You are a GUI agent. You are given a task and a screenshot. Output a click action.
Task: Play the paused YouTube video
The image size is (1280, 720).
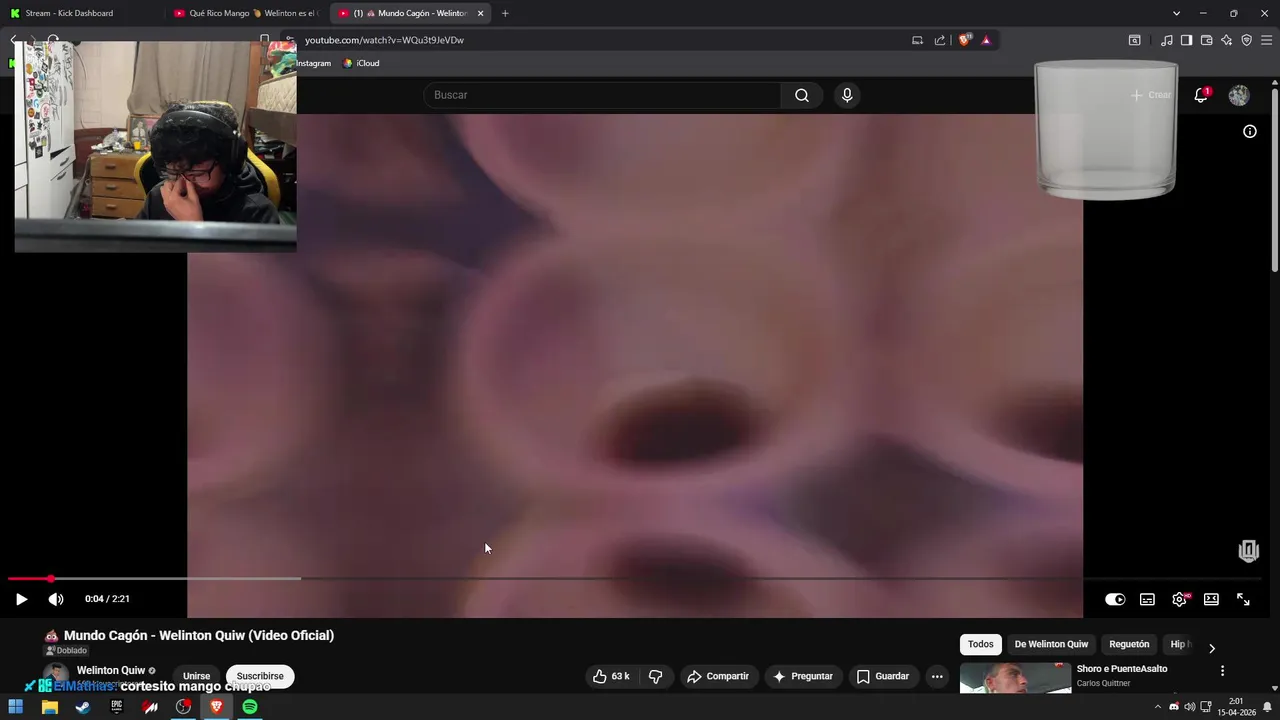pos(21,599)
